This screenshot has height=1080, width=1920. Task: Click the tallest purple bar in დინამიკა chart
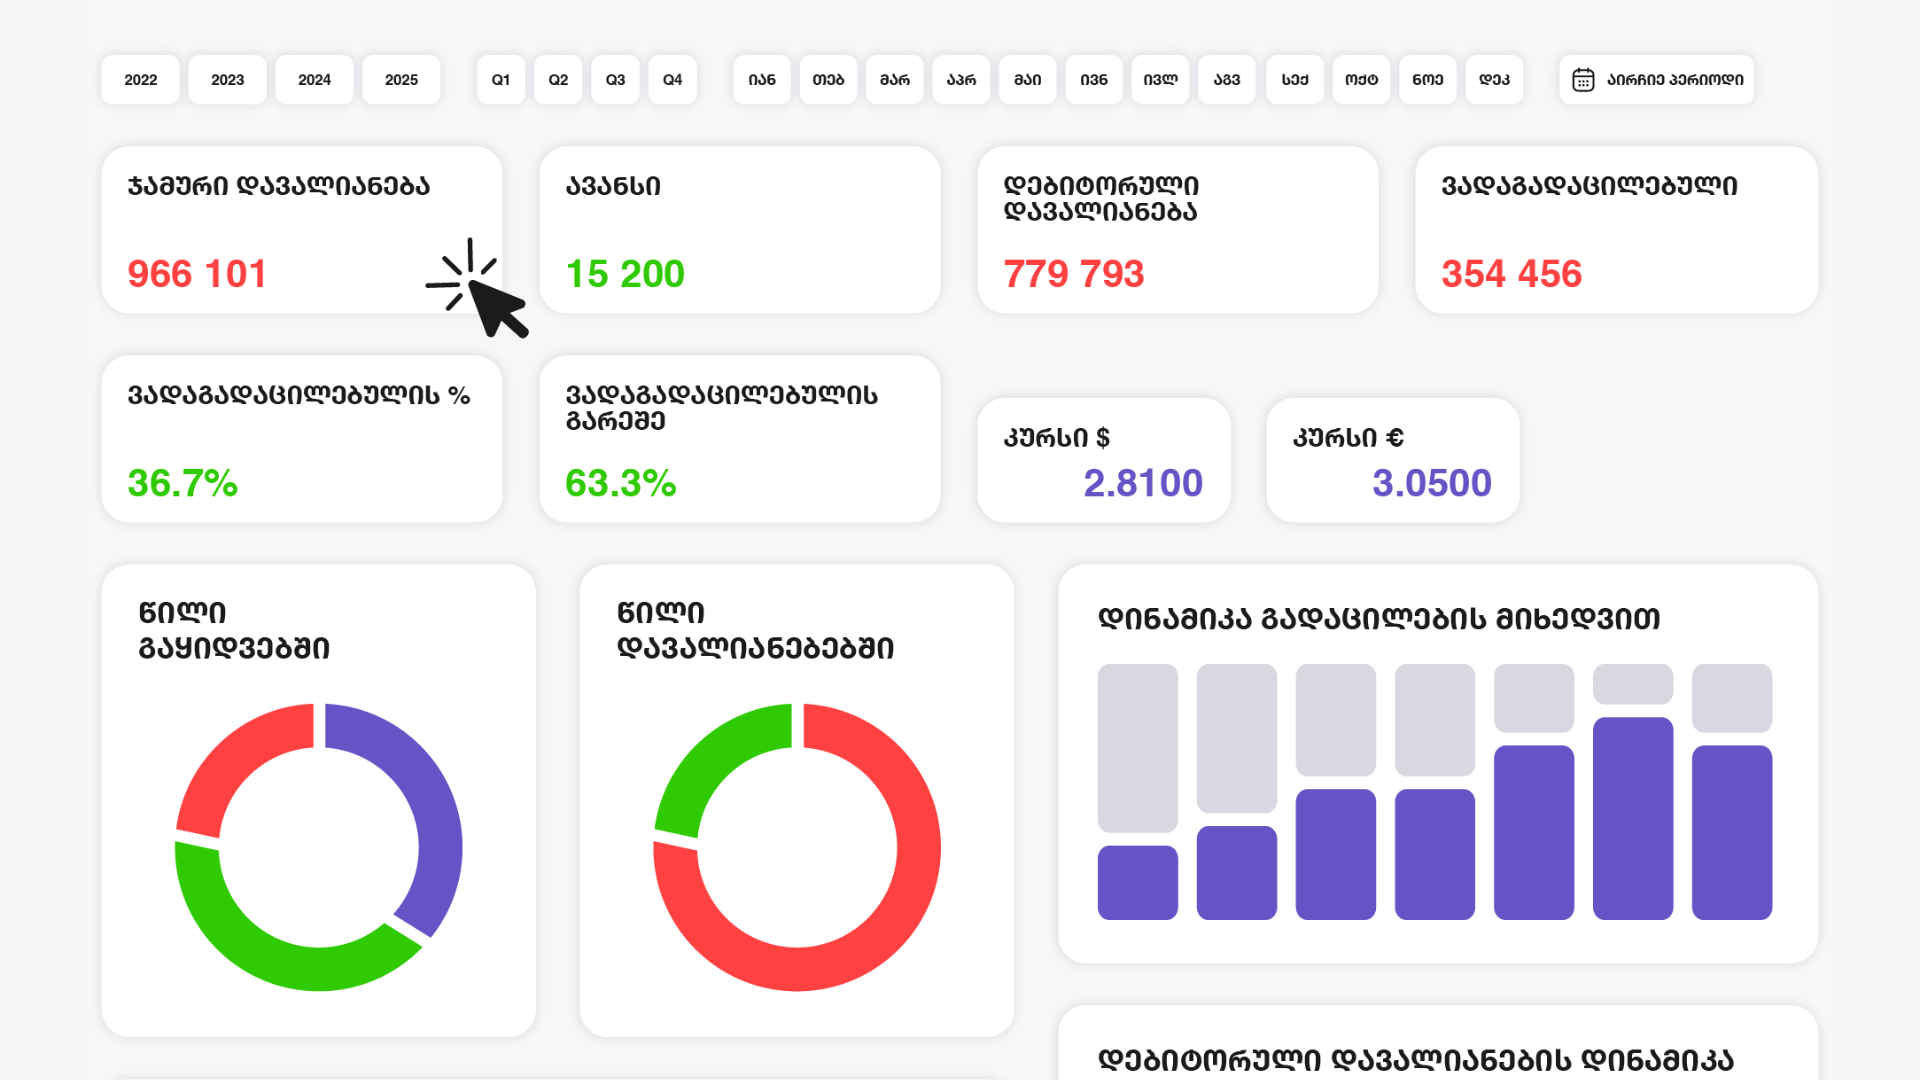tap(1632, 818)
